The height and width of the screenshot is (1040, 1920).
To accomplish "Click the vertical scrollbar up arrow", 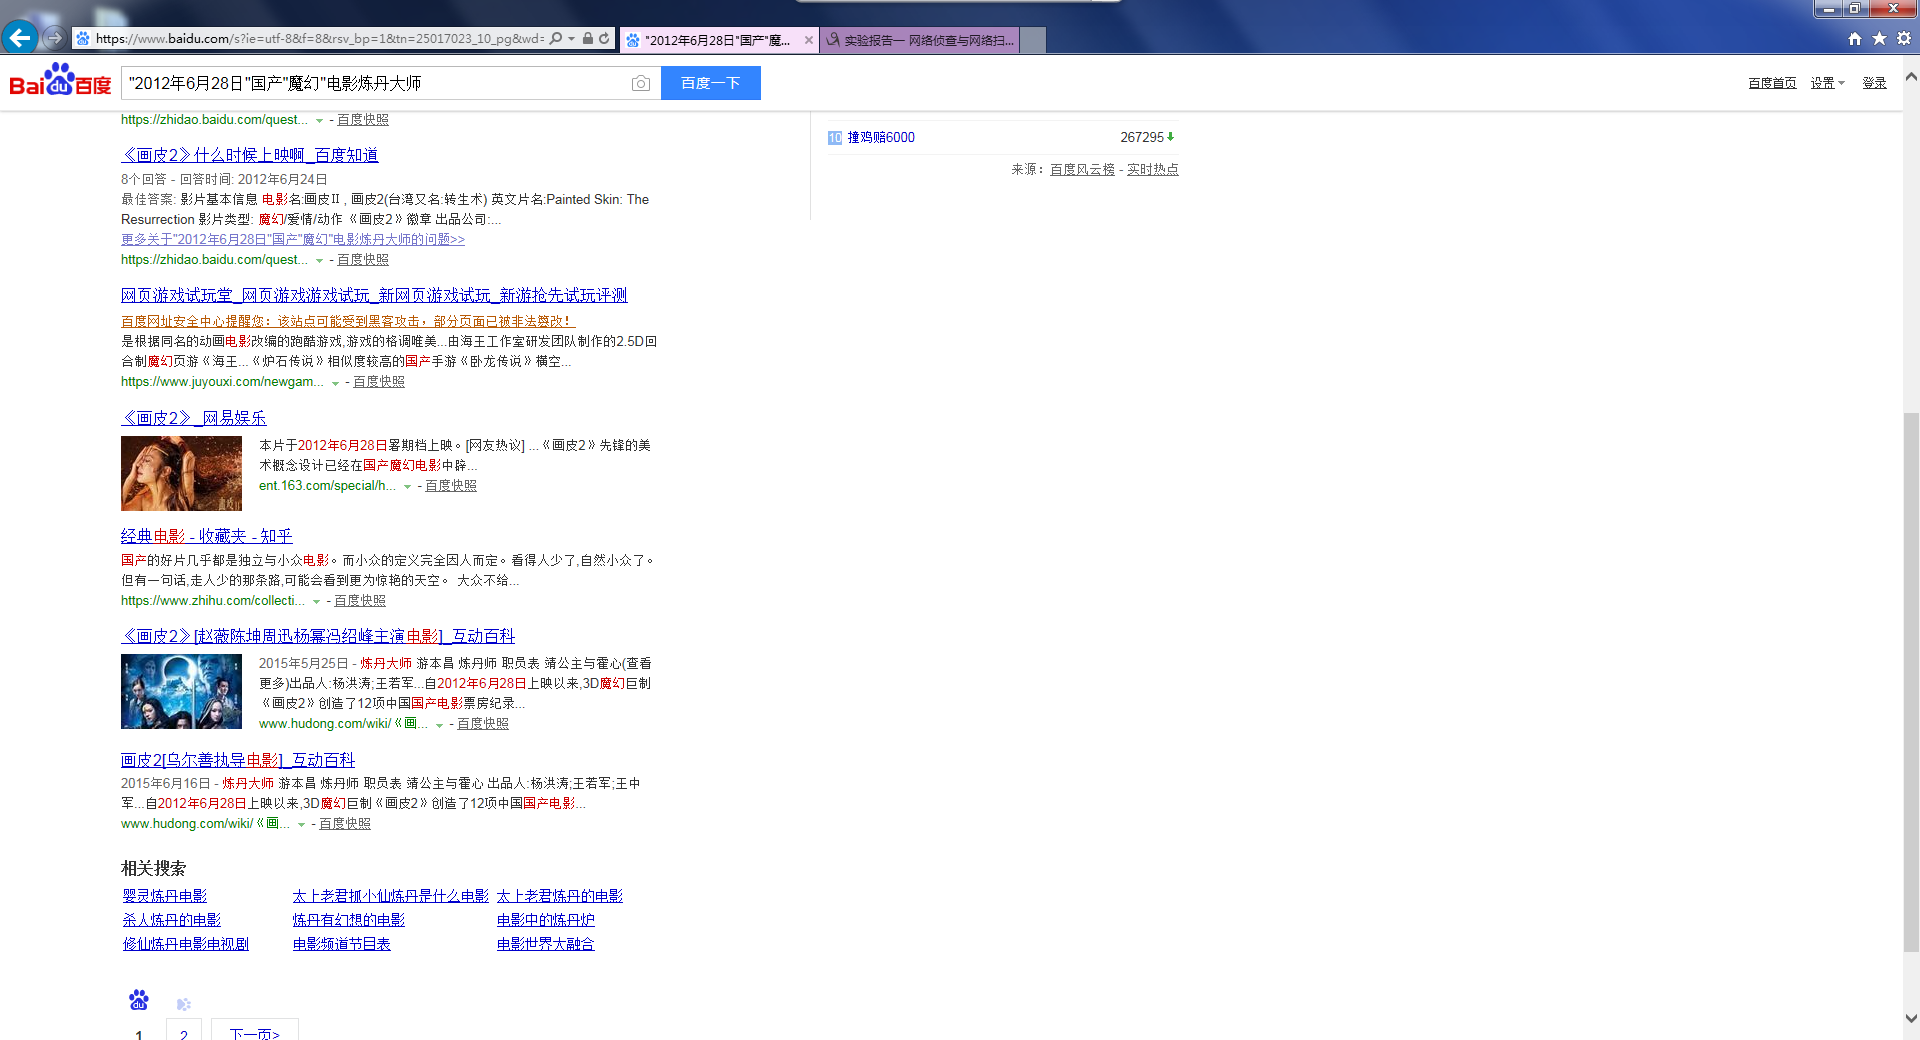I will coord(1911,76).
